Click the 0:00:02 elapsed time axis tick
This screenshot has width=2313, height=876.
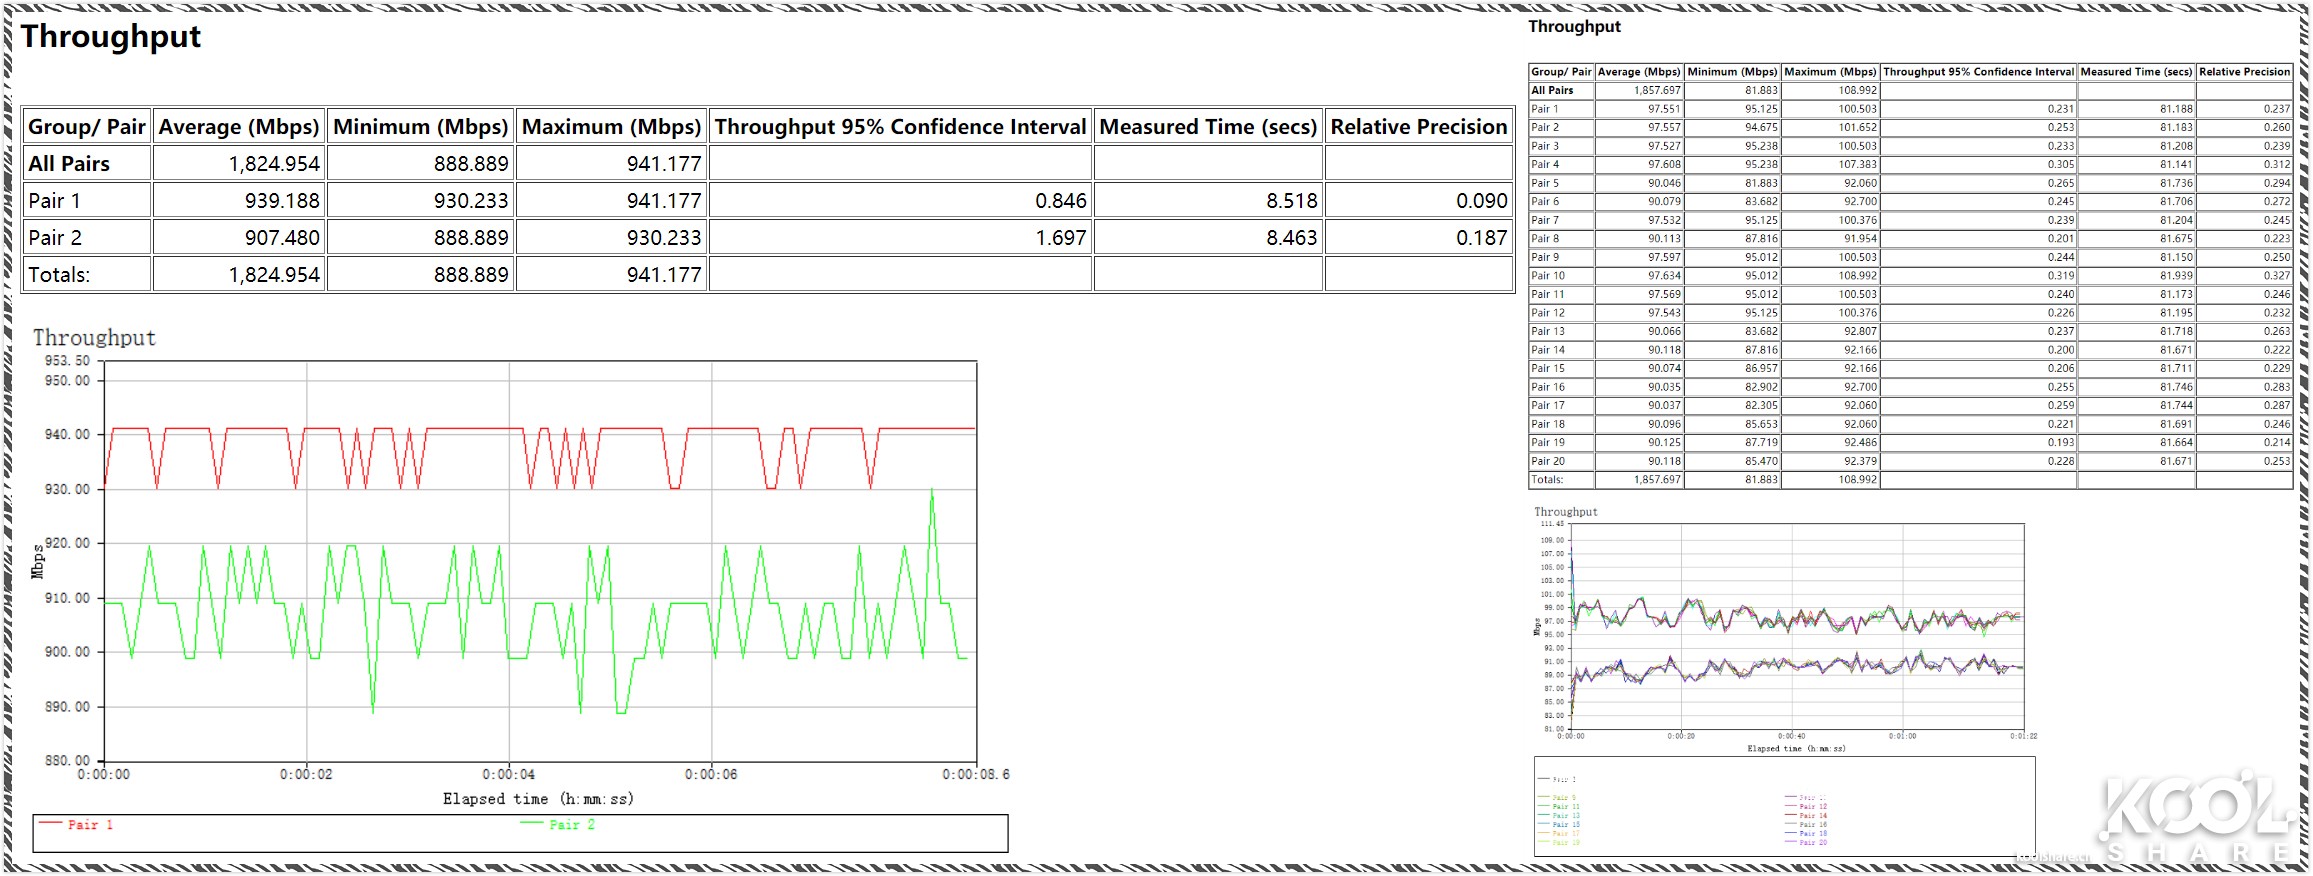(306, 775)
